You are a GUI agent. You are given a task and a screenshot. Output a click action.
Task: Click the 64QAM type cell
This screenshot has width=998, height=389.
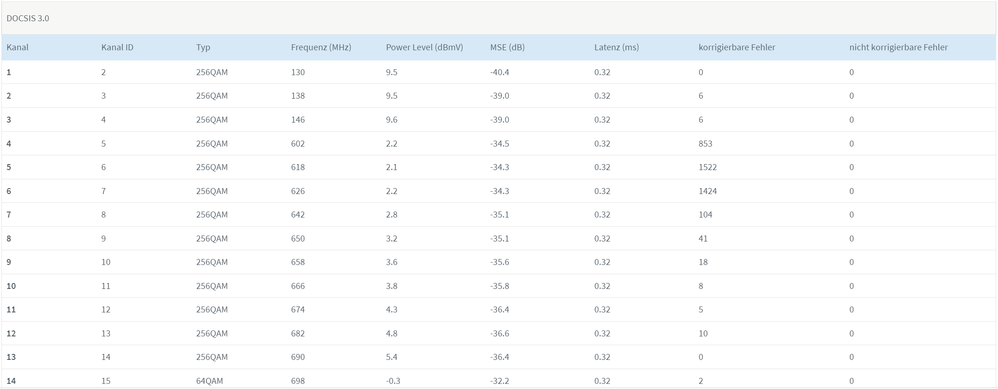pos(209,381)
